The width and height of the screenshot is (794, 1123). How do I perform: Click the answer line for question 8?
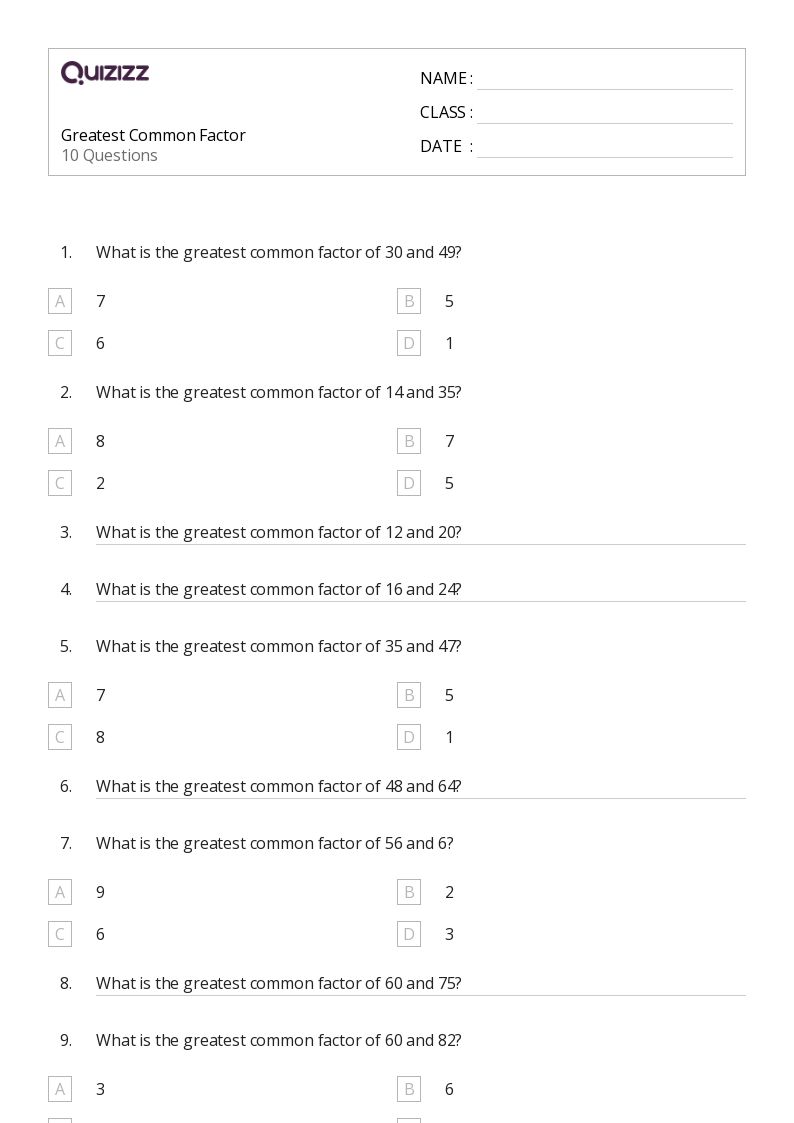point(421,995)
